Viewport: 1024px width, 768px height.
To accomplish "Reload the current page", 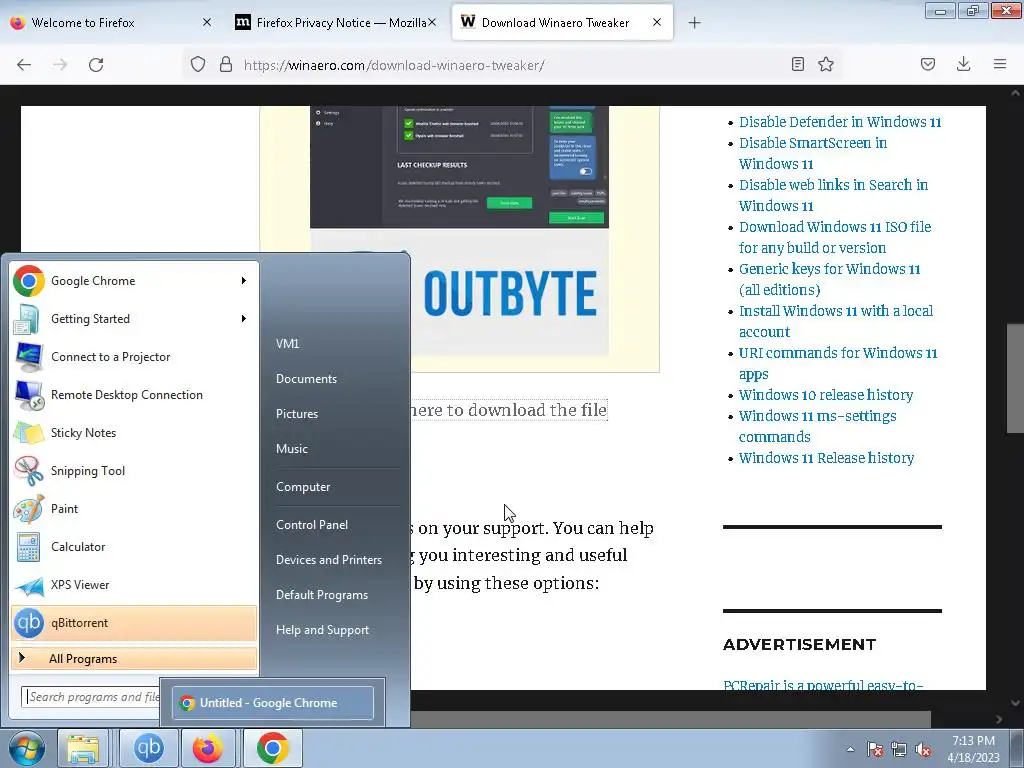I will coord(96,65).
